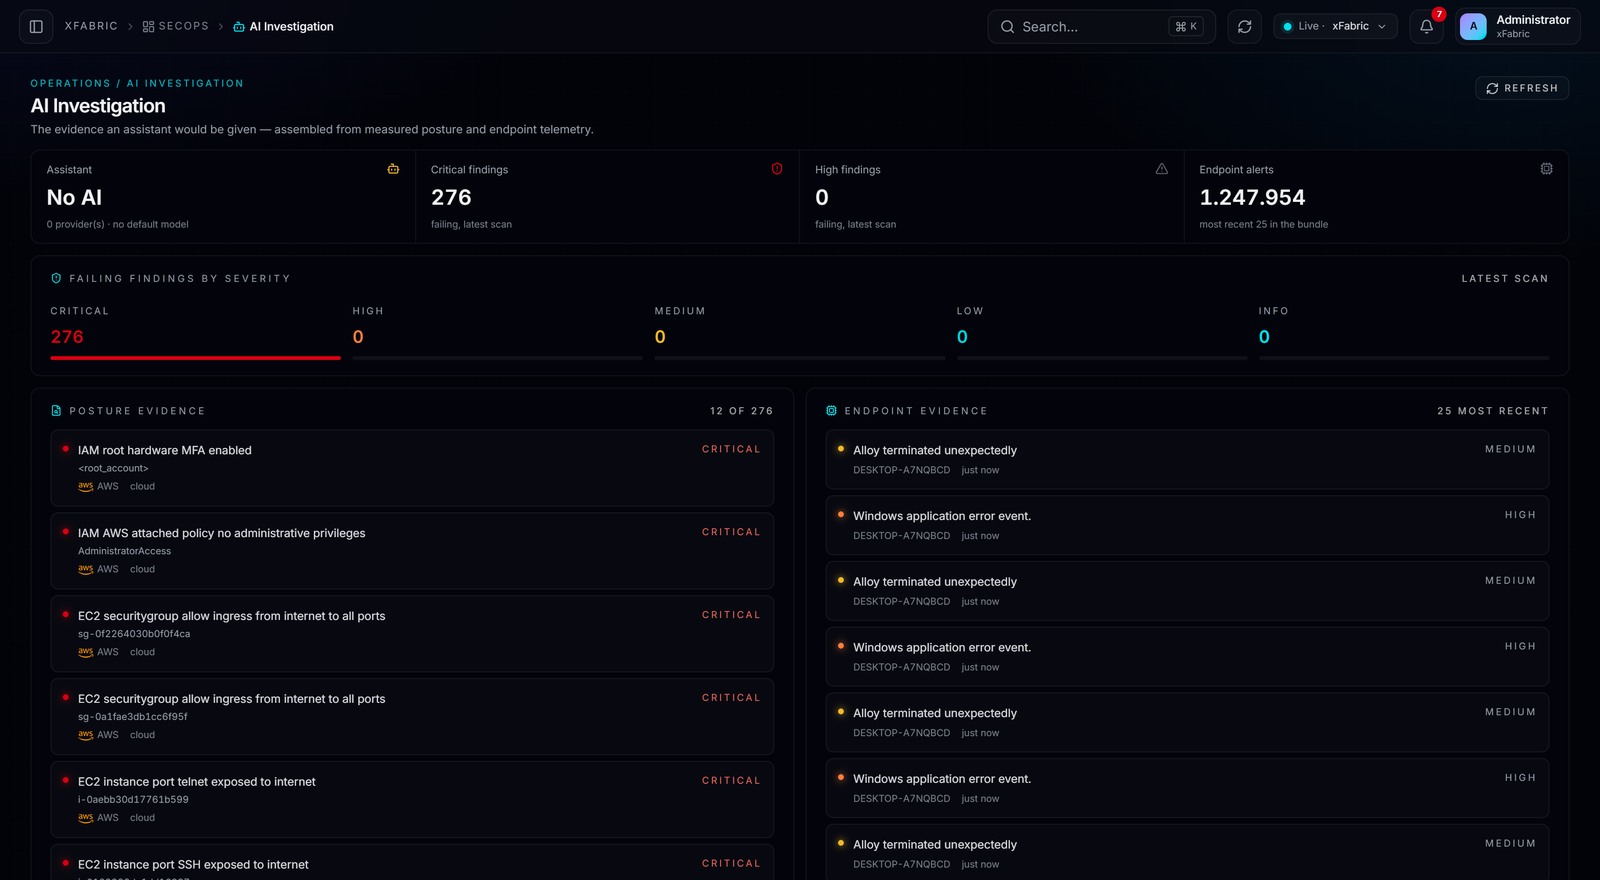Click the LATEST SCAN label
The width and height of the screenshot is (1600, 880).
(1504, 279)
